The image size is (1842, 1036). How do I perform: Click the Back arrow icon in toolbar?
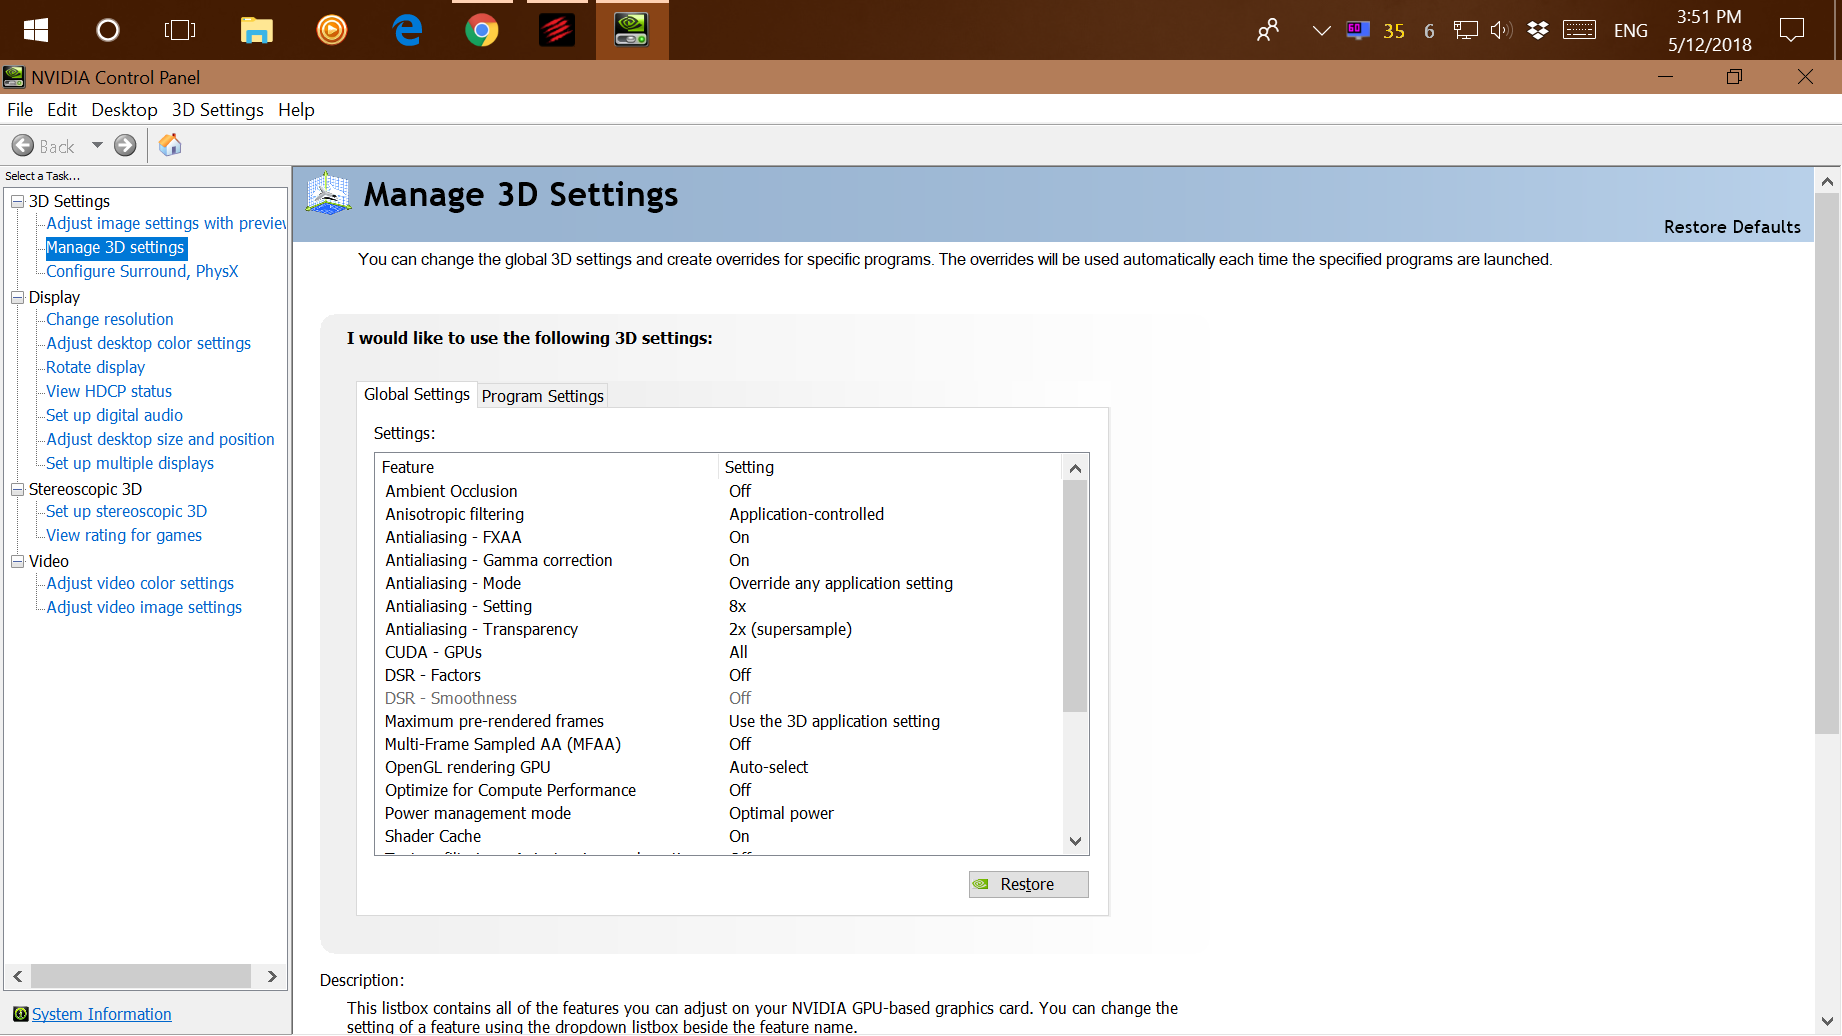(23, 146)
